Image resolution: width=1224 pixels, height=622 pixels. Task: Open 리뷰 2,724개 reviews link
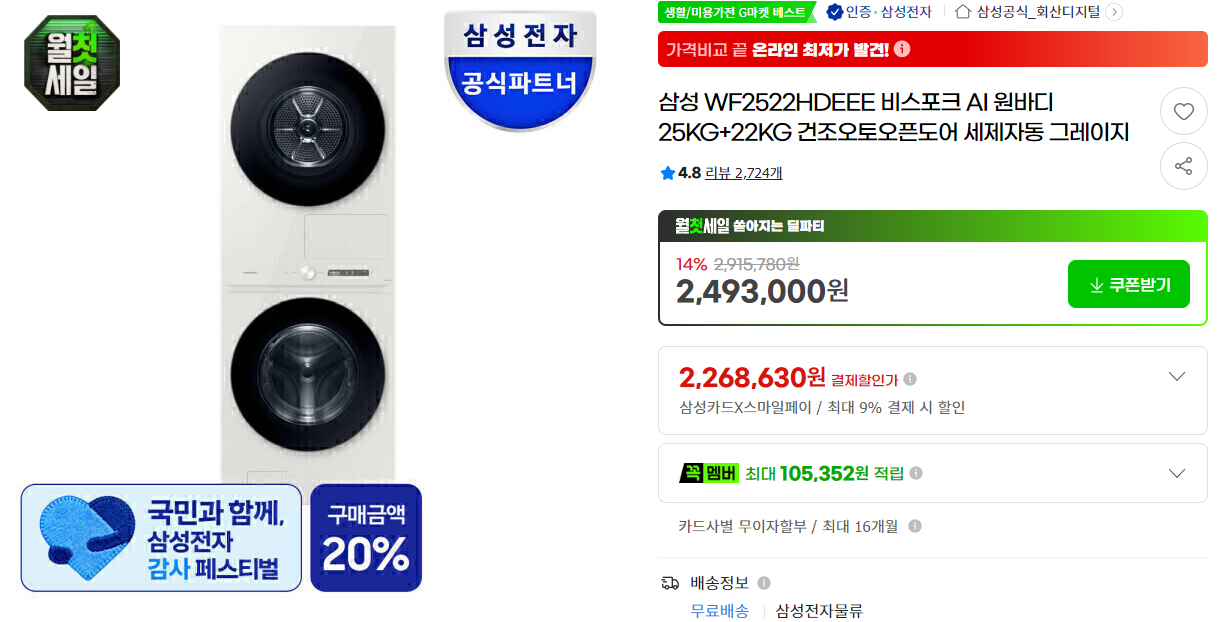tap(744, 173)
